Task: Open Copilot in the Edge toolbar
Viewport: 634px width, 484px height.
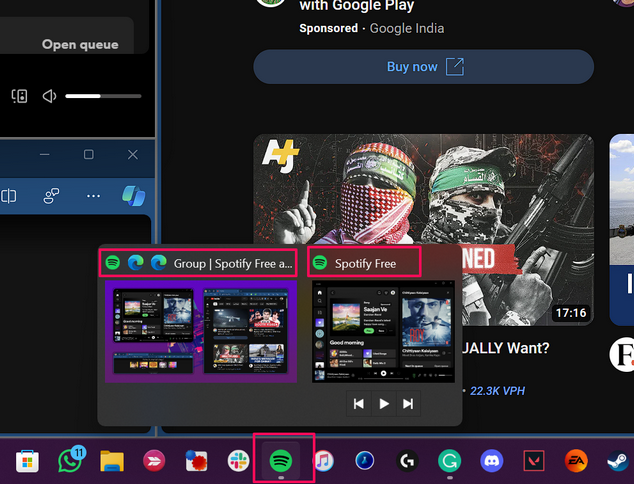Action: [x=133, y=195]
